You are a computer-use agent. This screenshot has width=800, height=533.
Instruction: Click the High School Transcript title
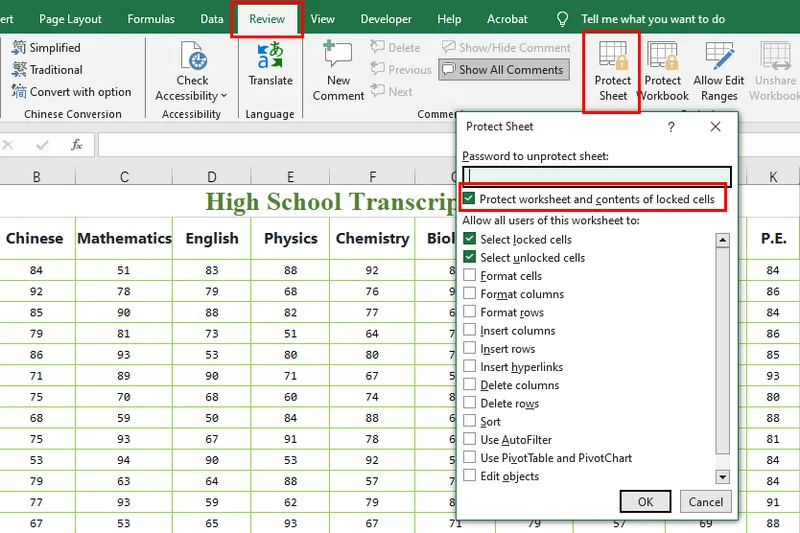331,201
